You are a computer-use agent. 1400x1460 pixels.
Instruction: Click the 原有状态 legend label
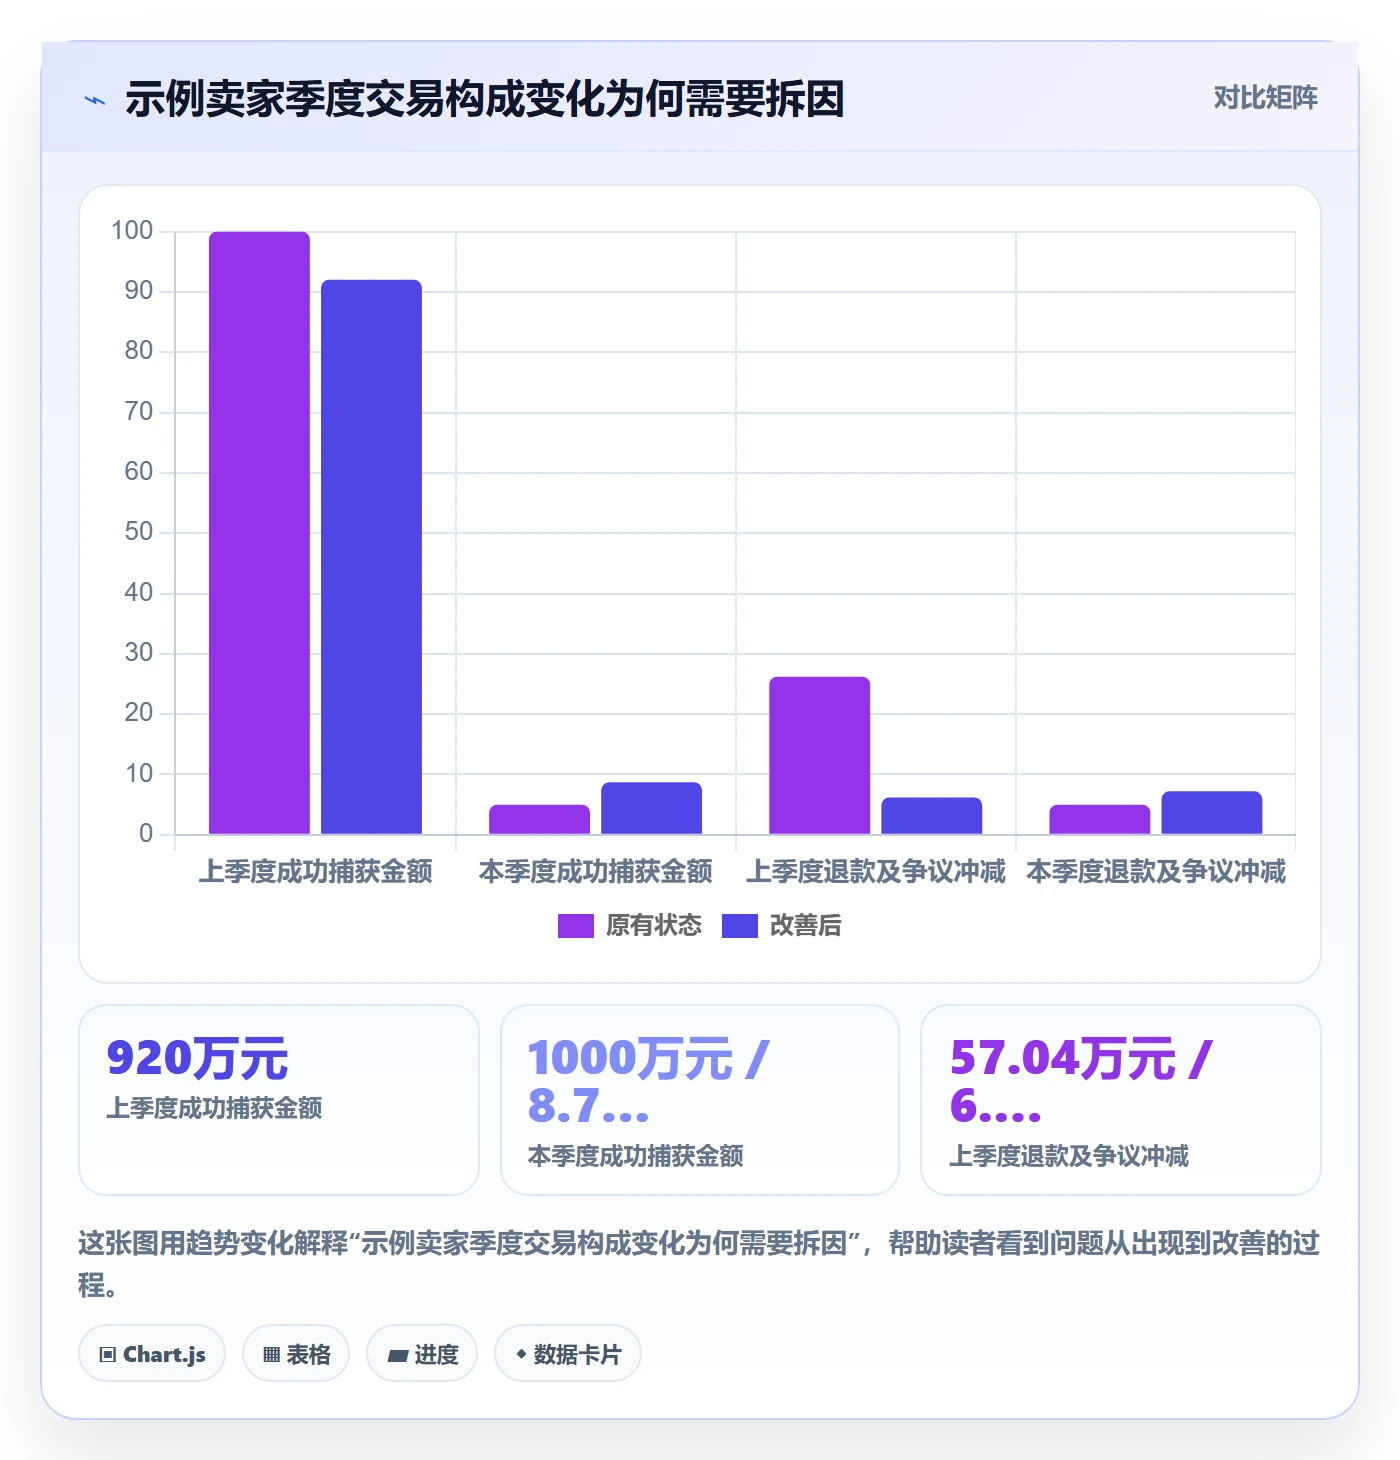[x=654, y=926]
